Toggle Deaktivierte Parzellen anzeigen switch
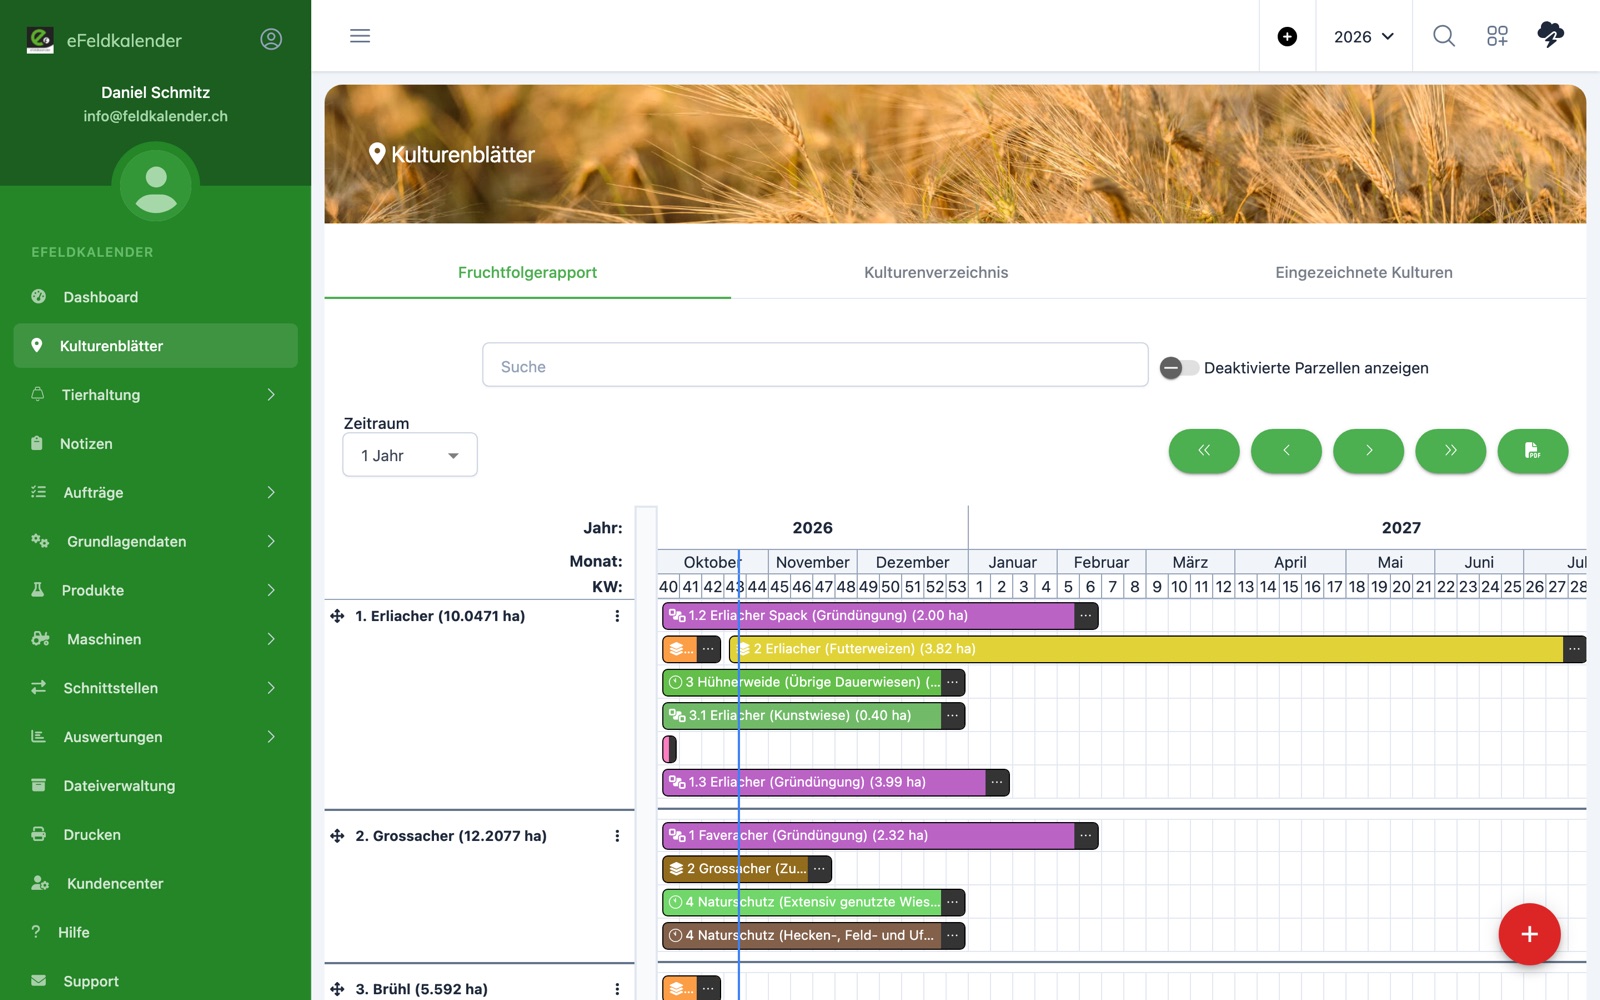The height and width of the screenshot is (1000, 1600). [x=1179, y=368]
